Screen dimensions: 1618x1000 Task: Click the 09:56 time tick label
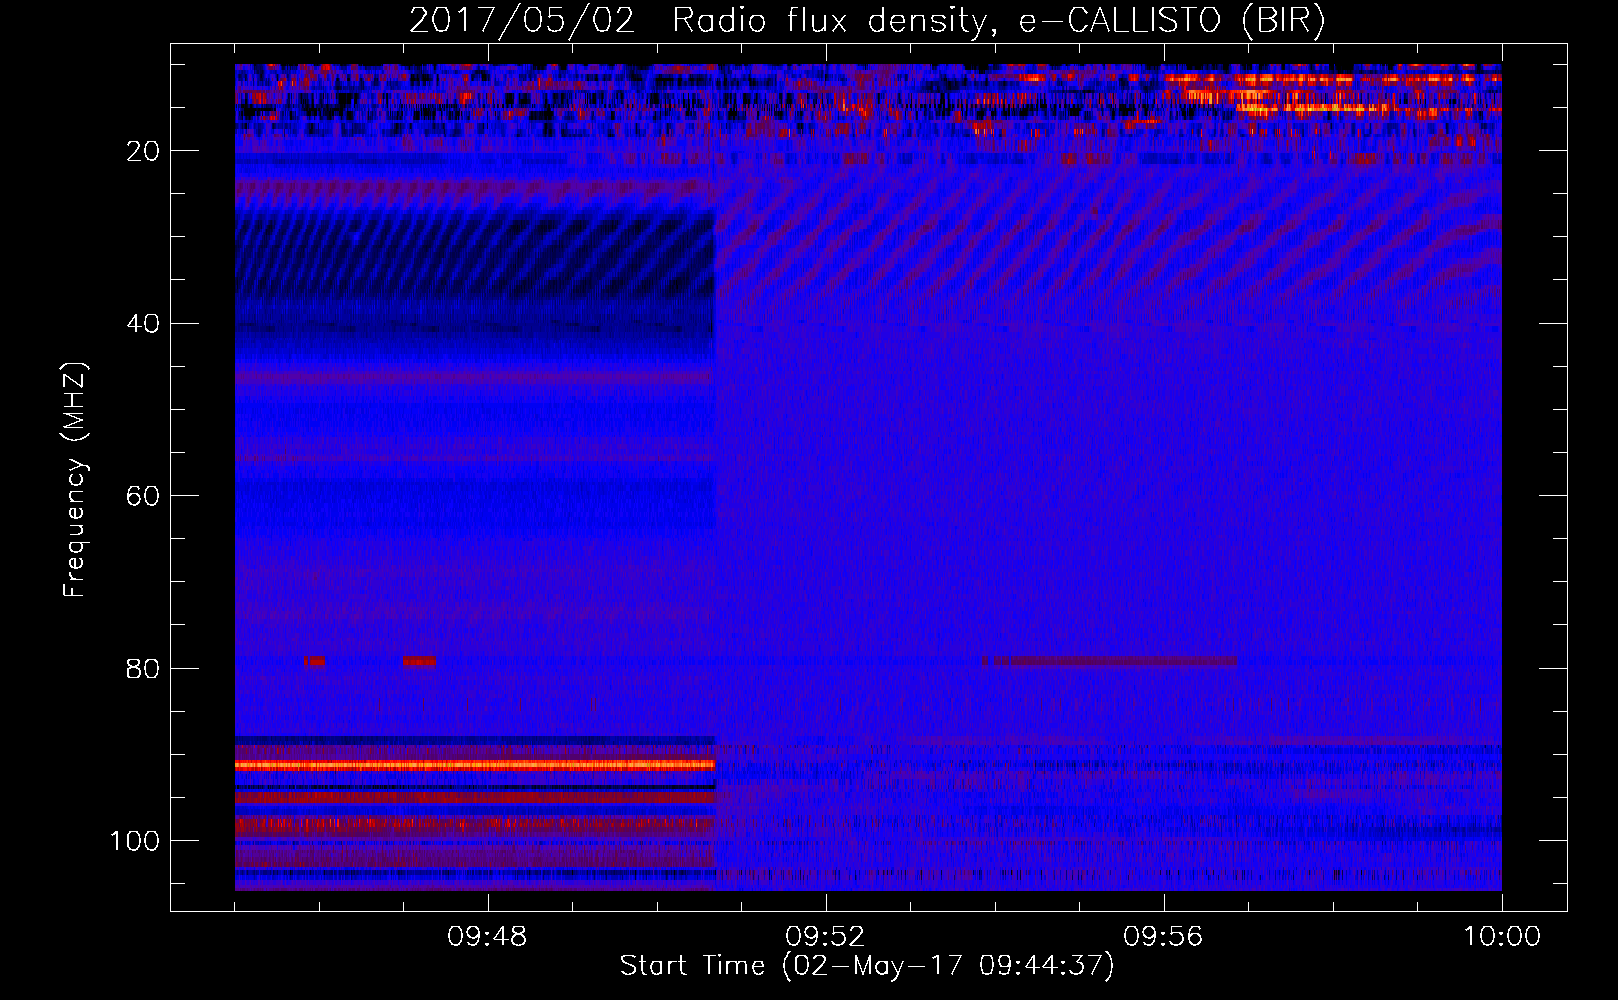click(1163, 937)
